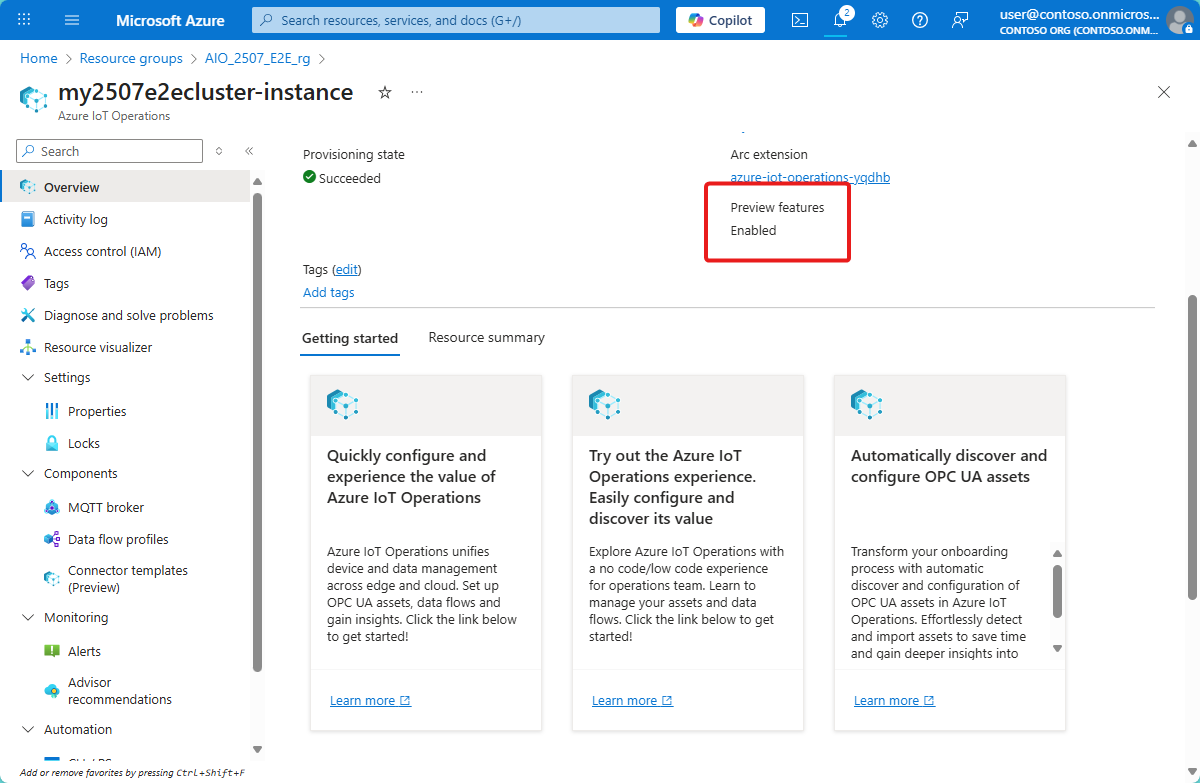Image resolution: width=1200 pixels, height=783 pixels.
Task: Click the user account avatar
Action: (x=1179, y=20)
